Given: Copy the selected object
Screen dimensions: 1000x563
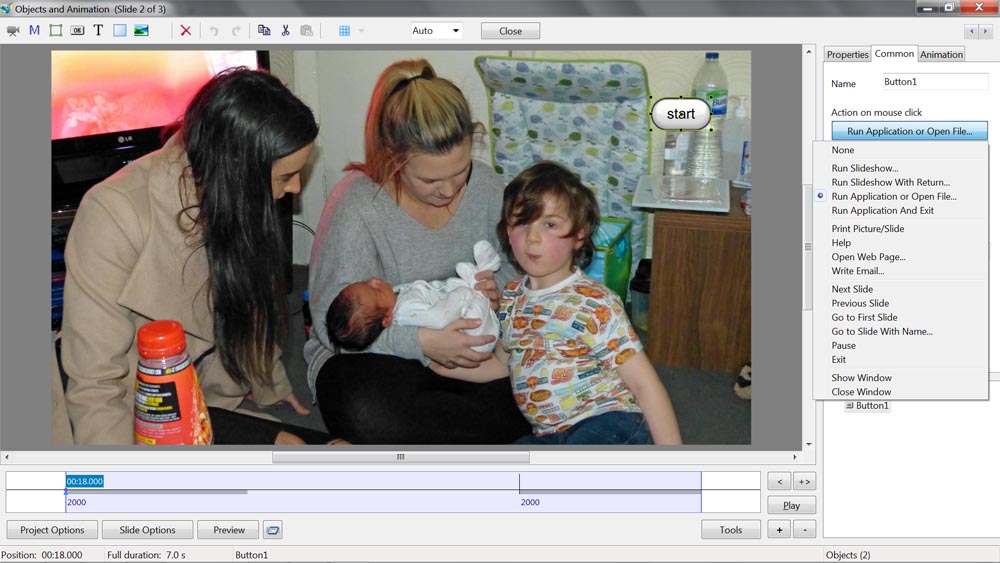Looking at the screenshot, I should pos(264,30).
